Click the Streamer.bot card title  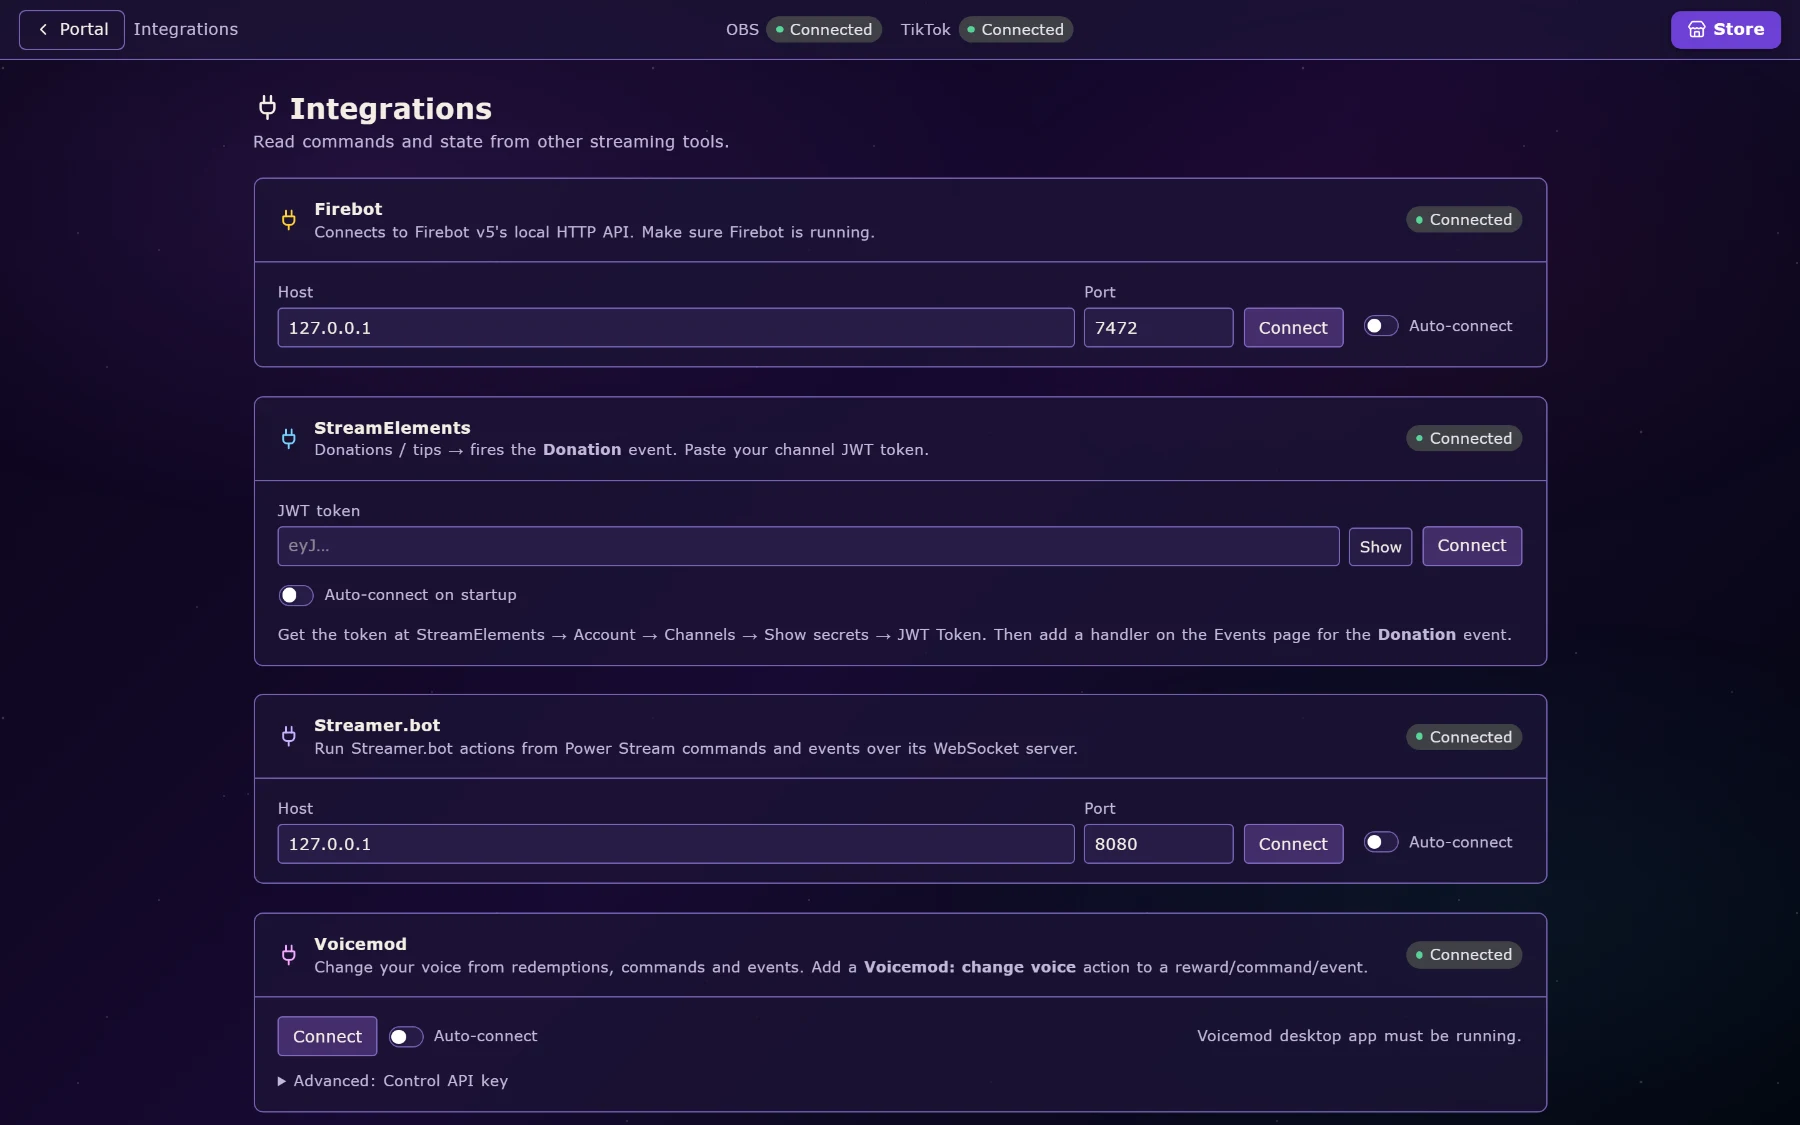[377, 725]
